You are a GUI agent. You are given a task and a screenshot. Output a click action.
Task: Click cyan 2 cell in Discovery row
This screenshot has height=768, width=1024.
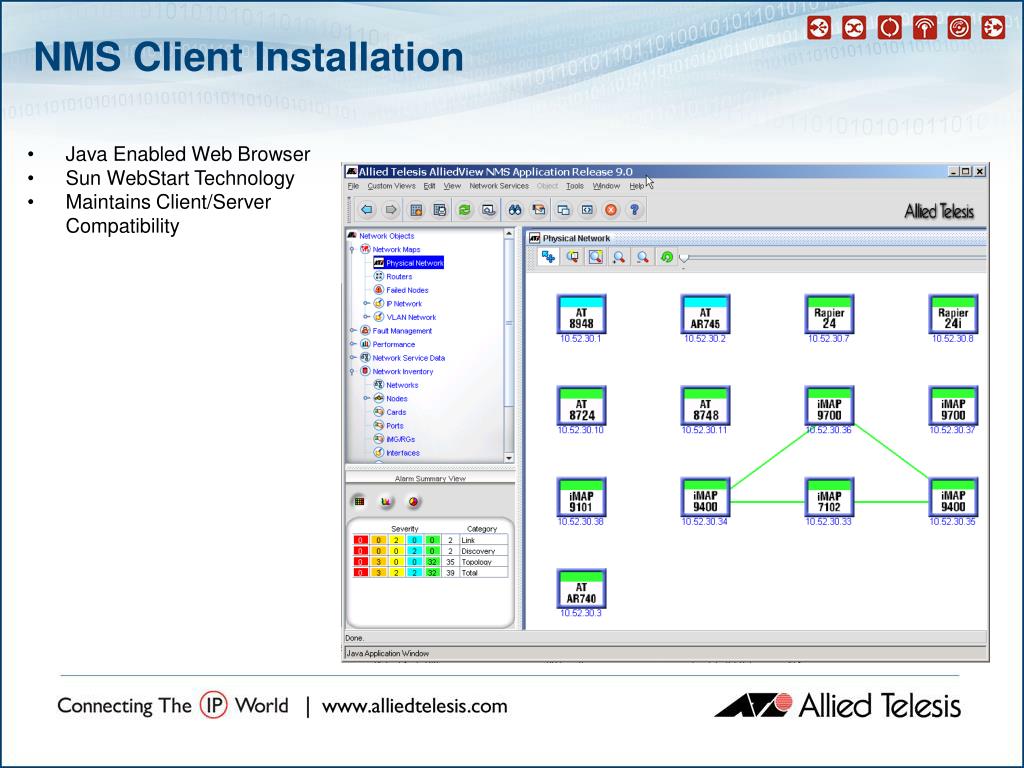[414, 551]
